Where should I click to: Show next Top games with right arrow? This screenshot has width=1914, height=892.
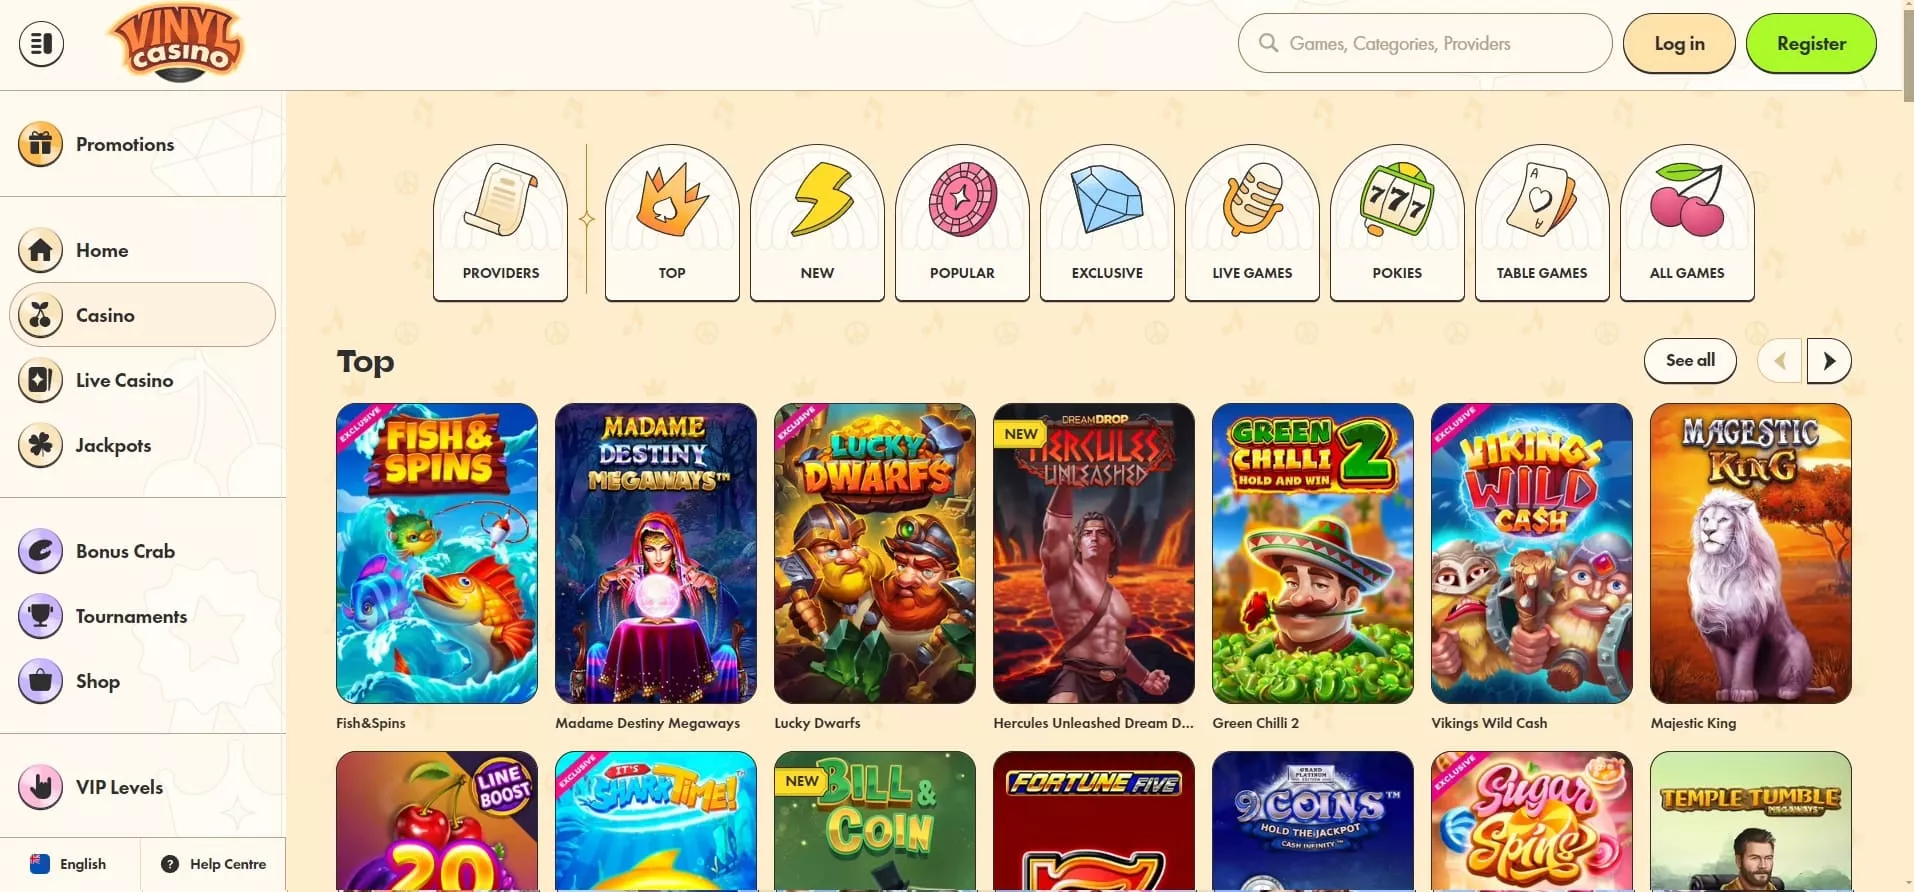point(1829,361)
